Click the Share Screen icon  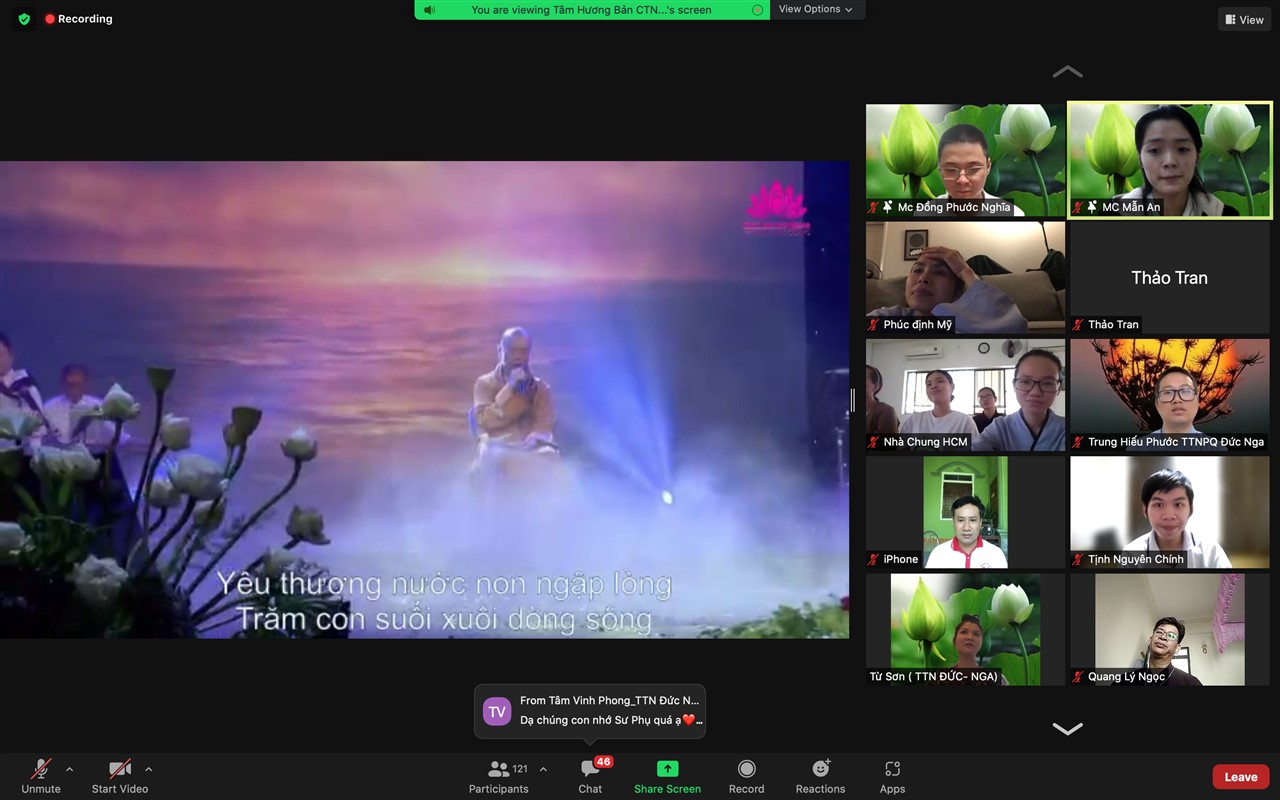[667, 769]
